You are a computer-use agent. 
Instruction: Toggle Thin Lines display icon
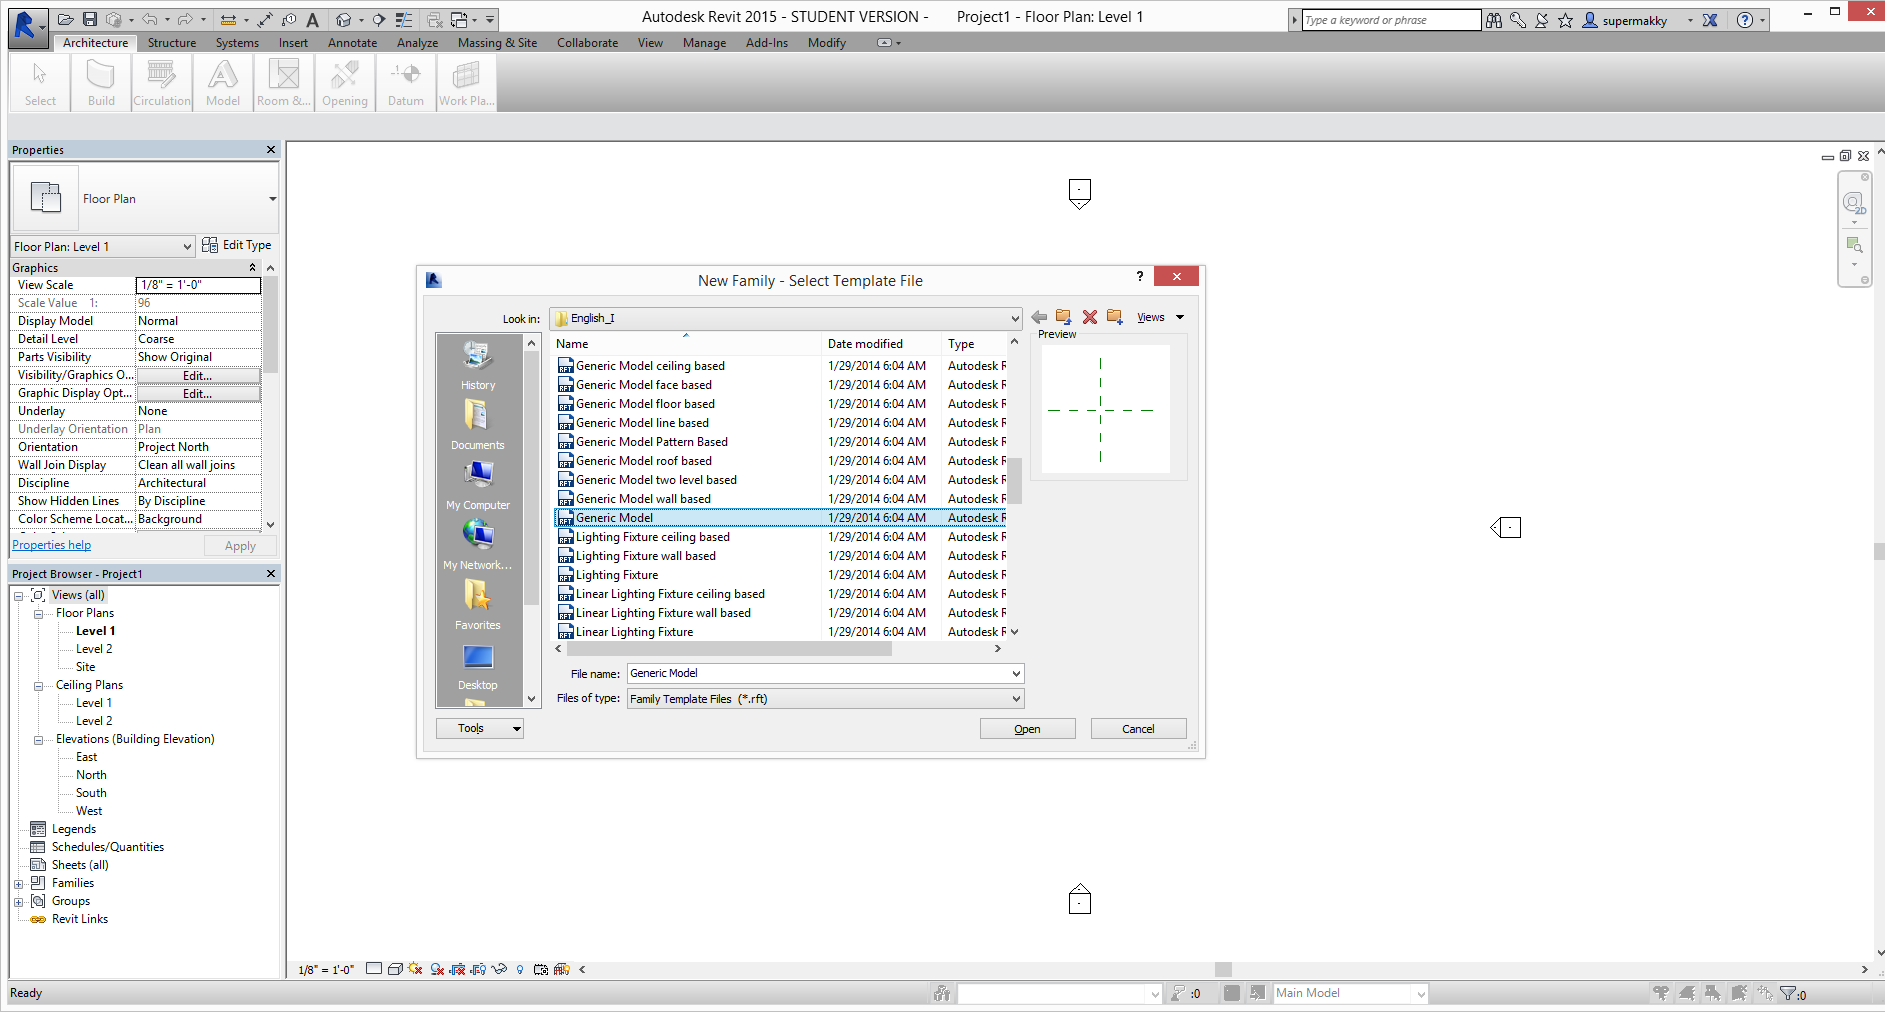[404, 20]
